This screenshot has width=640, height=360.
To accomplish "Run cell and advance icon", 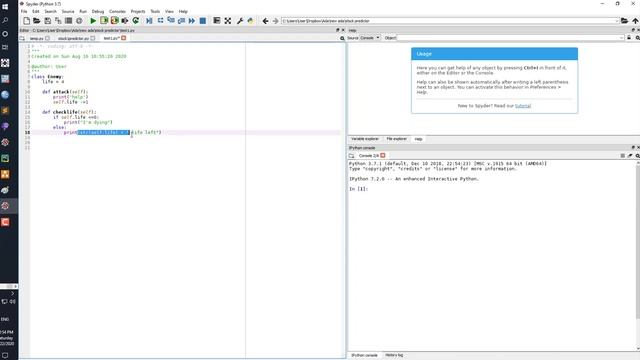I will [x=115, y=21].
